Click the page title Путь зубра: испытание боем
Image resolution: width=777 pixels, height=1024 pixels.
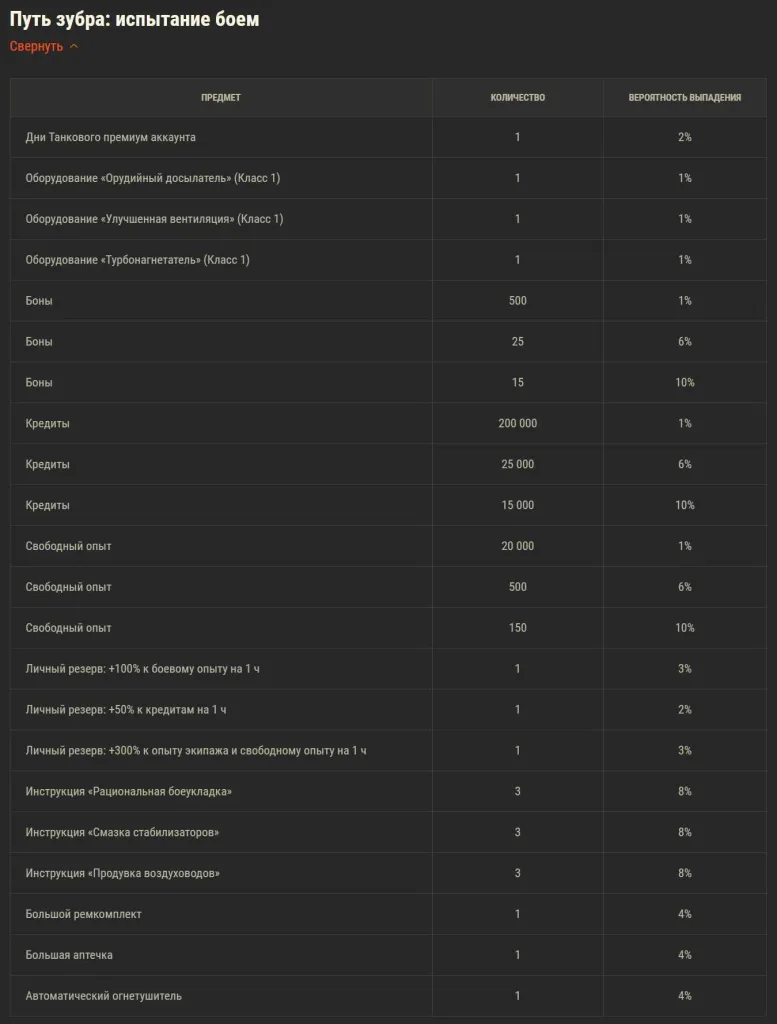(134, 19)
